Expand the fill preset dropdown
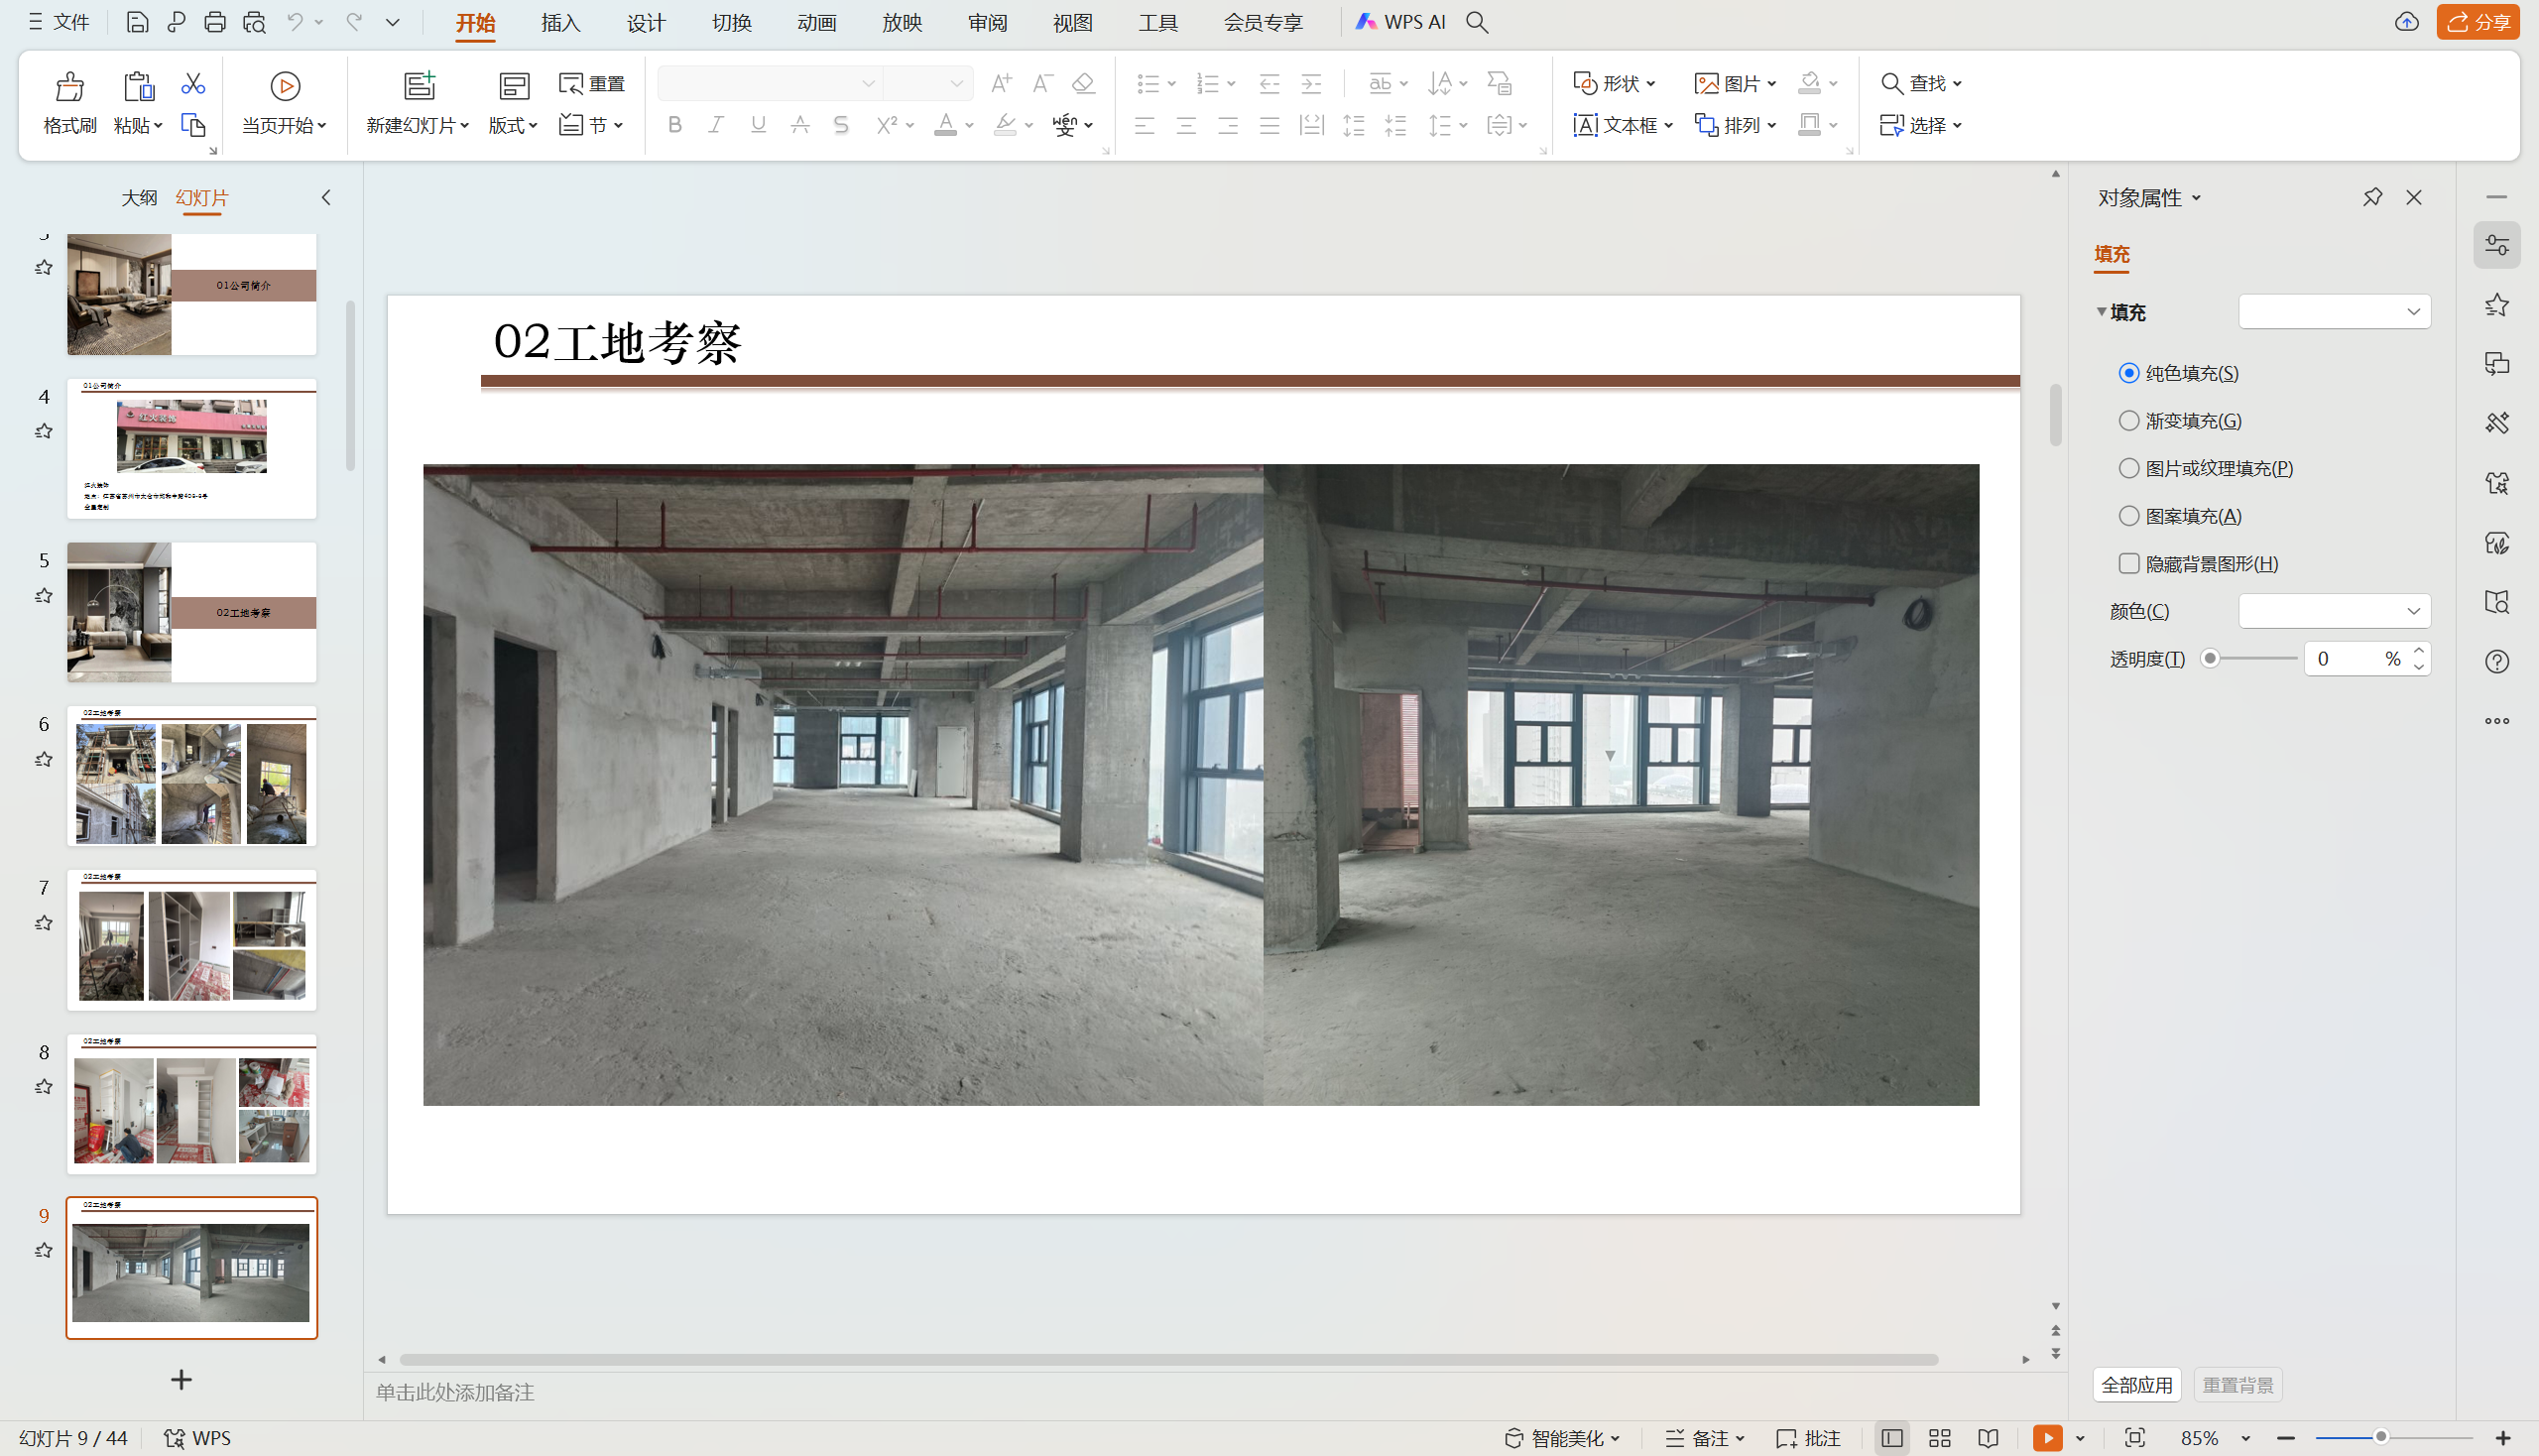The width and height of the screenshot is (2539, 1456). tap(2334, 312)
